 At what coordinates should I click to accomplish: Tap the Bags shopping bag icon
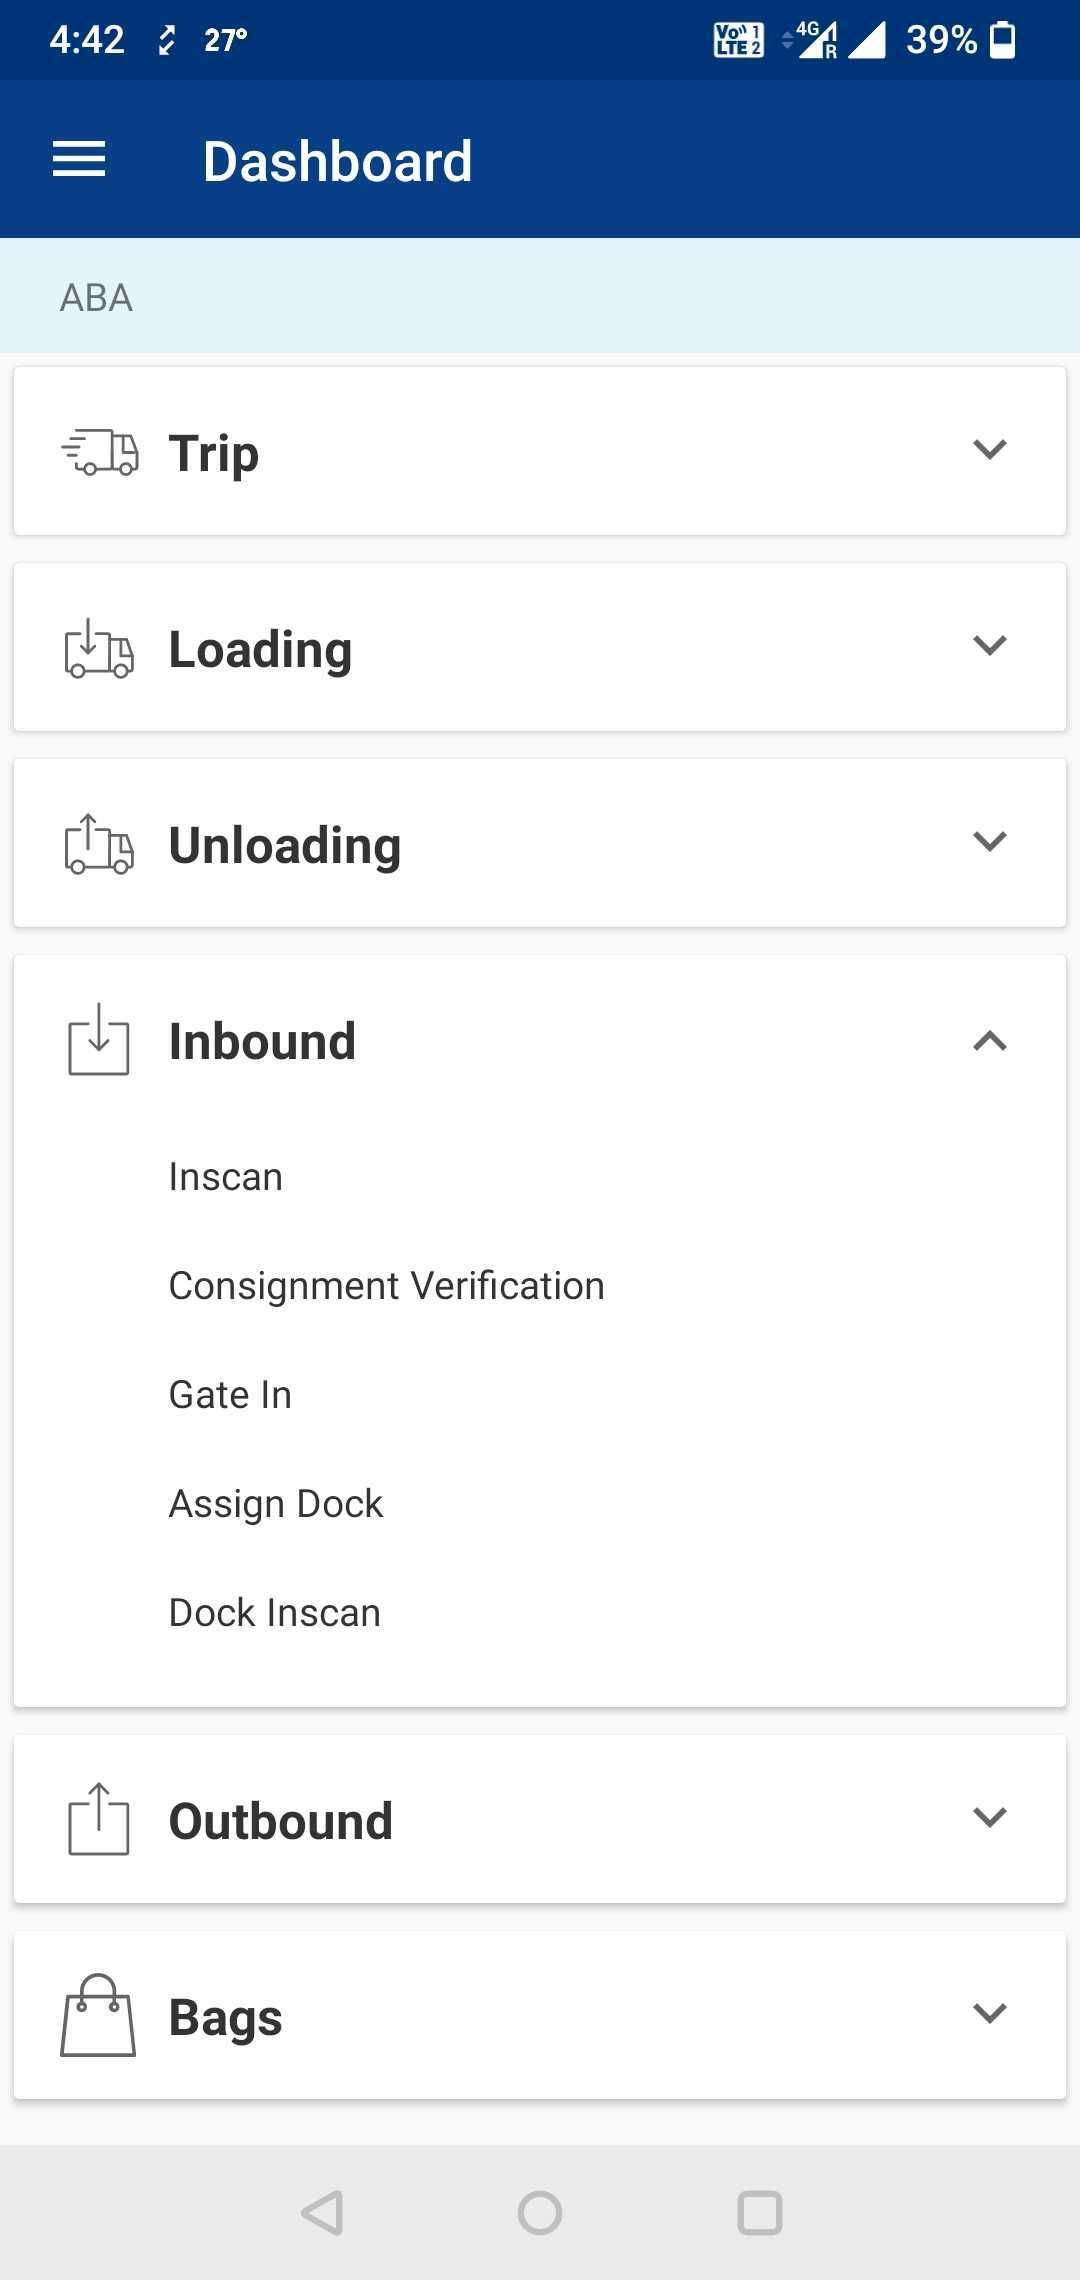[x=98, y=2016]
